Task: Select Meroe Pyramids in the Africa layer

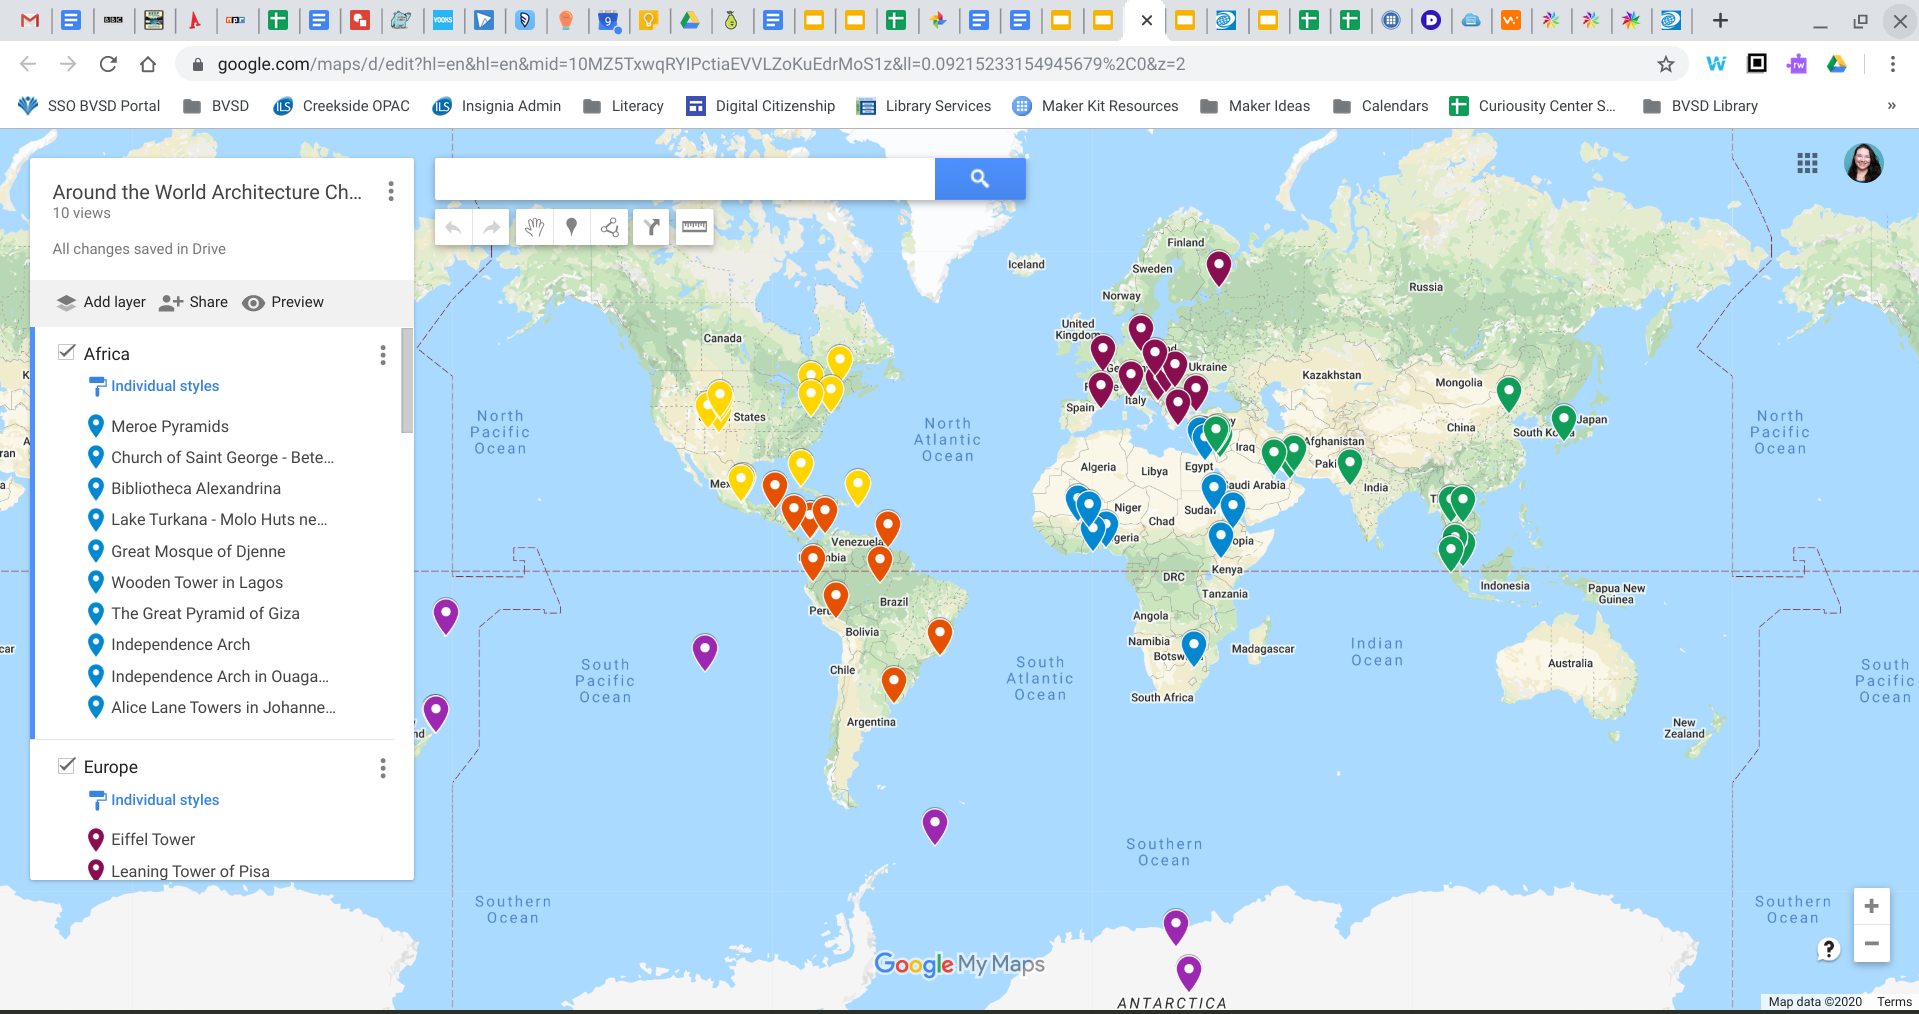Action: point(170,426)
